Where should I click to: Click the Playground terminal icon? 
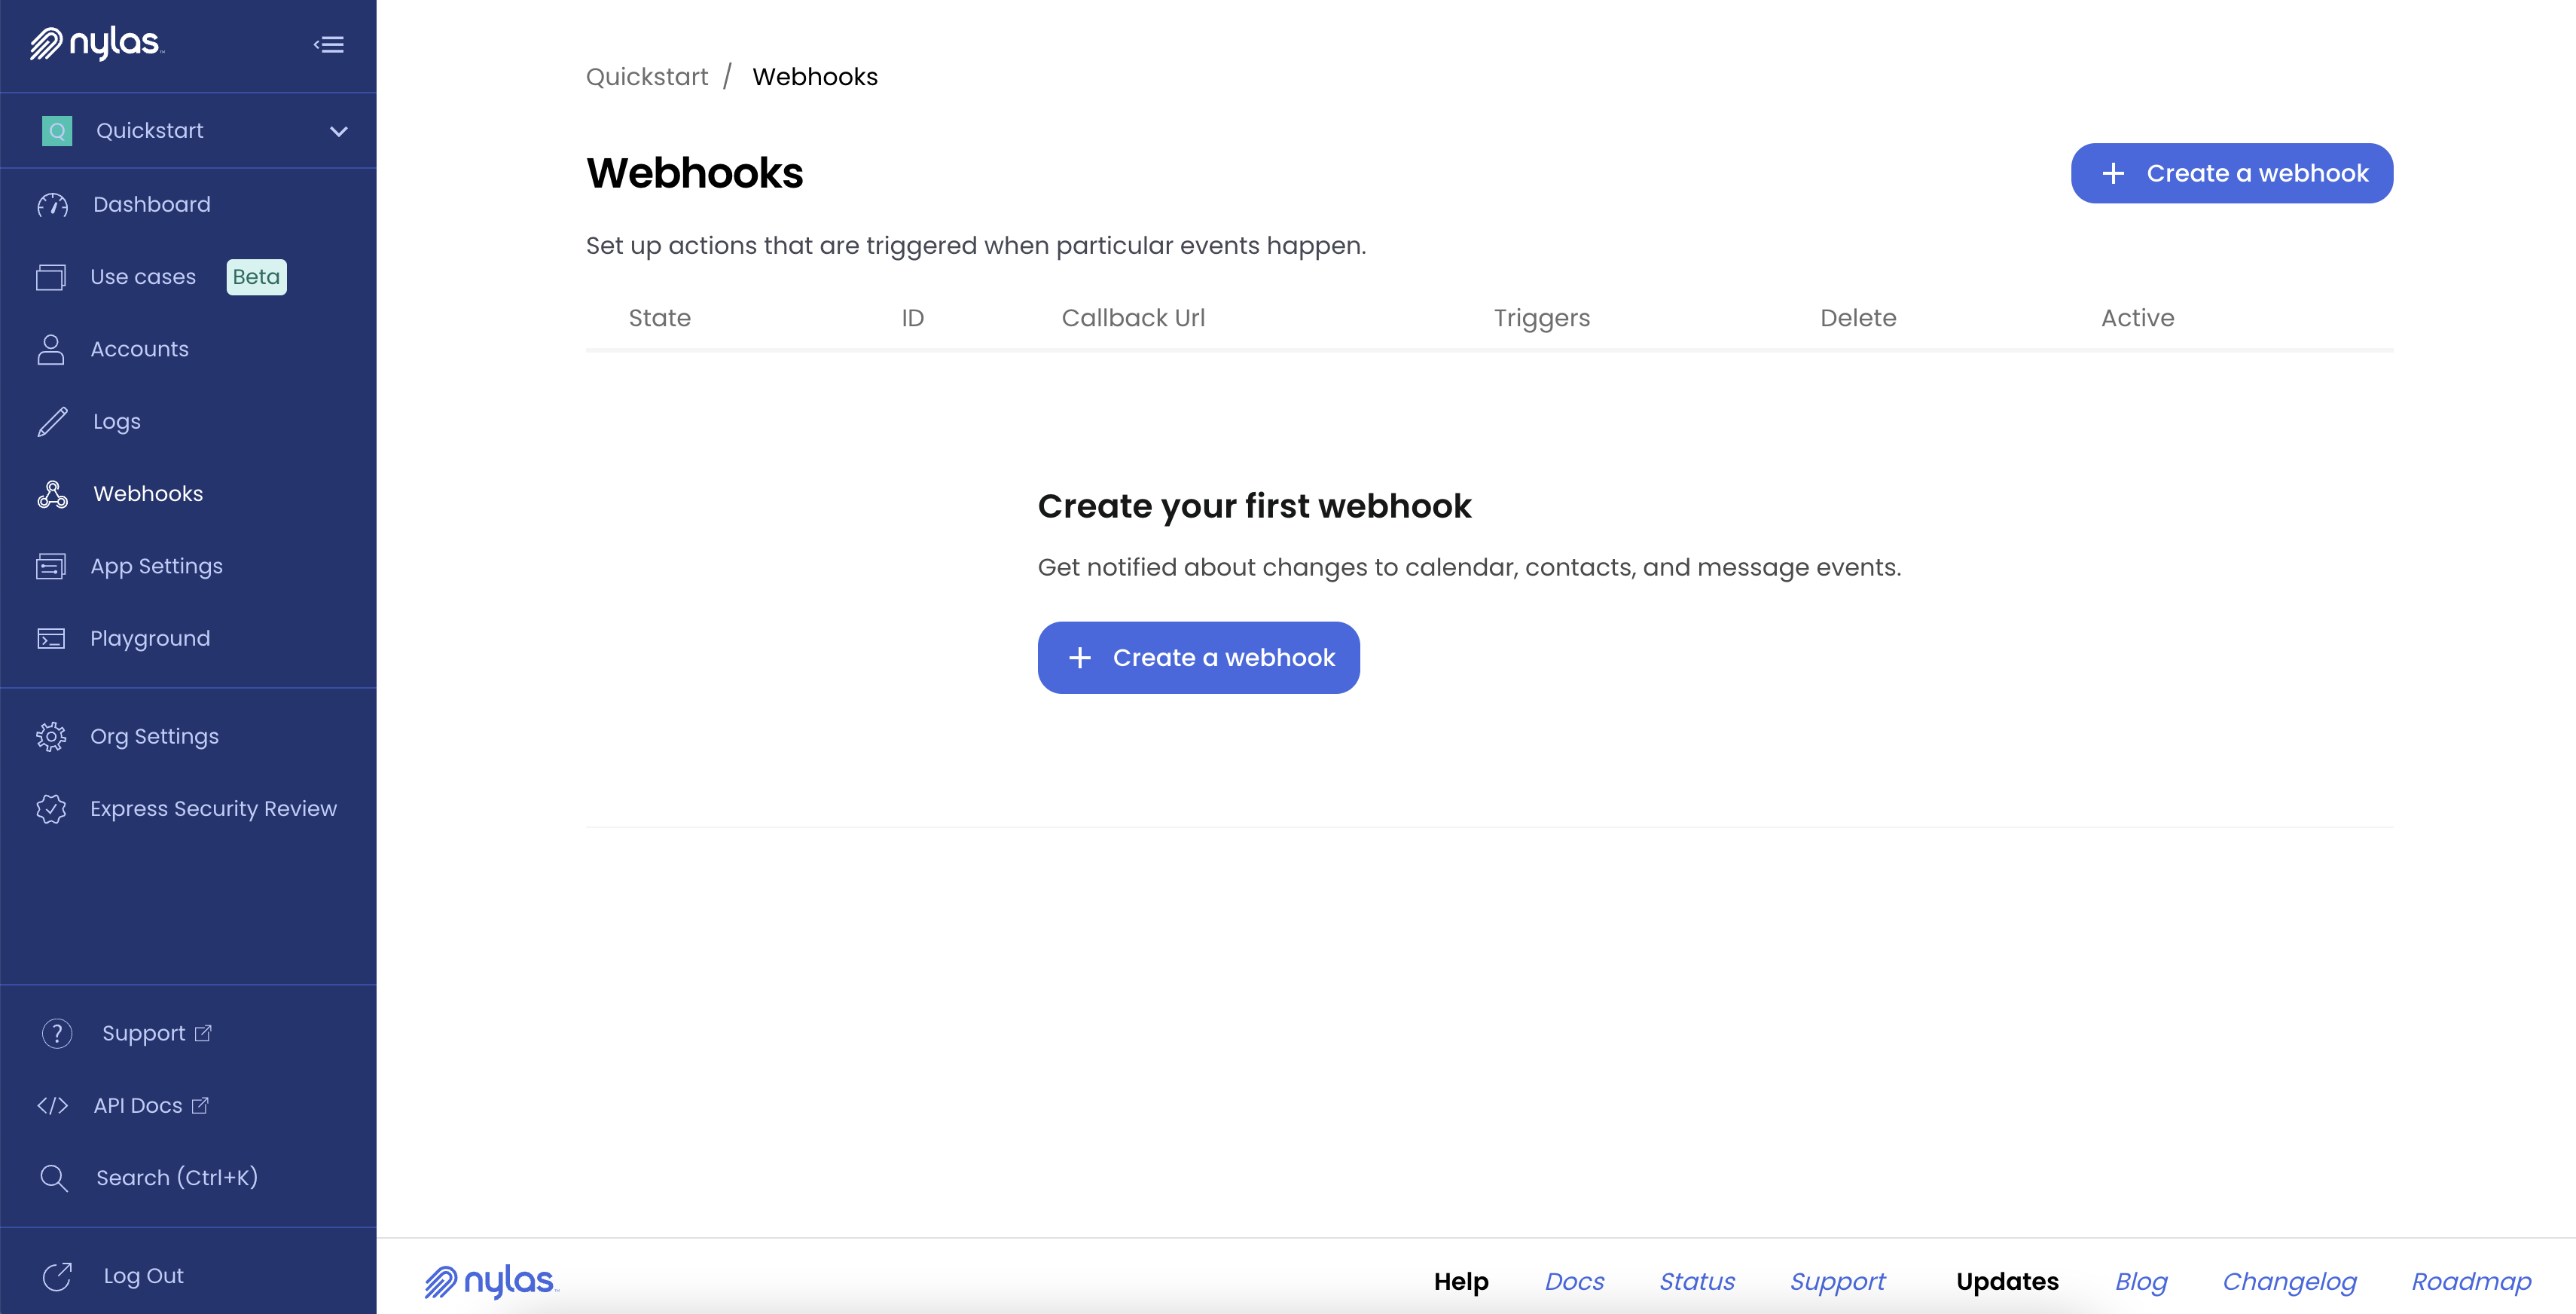(x=52, y=638)
